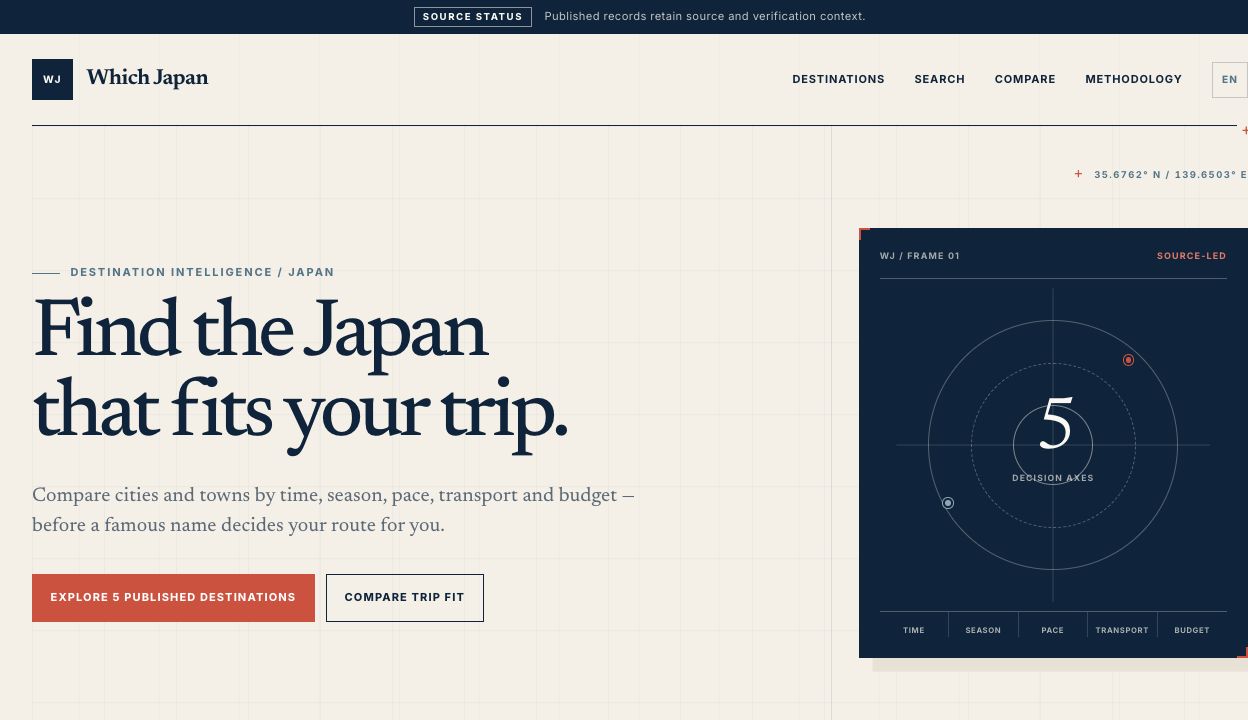
Task: Go to the Search page
Action: pyautogui.click(x=939, y=79)
